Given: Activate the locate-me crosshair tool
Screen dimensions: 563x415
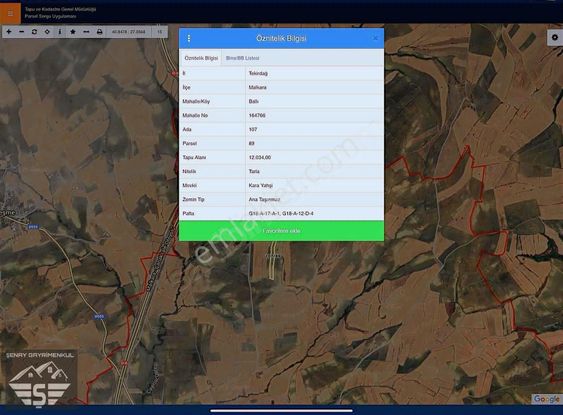Looking at the screenshot, I should [47, 32].
